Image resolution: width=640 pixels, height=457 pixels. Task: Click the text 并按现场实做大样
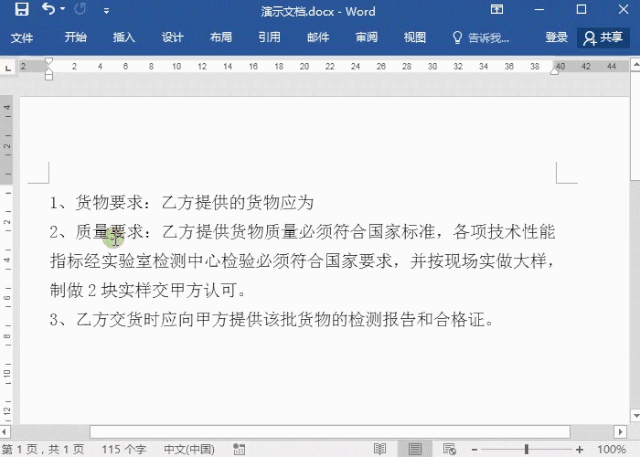point(478,261)
